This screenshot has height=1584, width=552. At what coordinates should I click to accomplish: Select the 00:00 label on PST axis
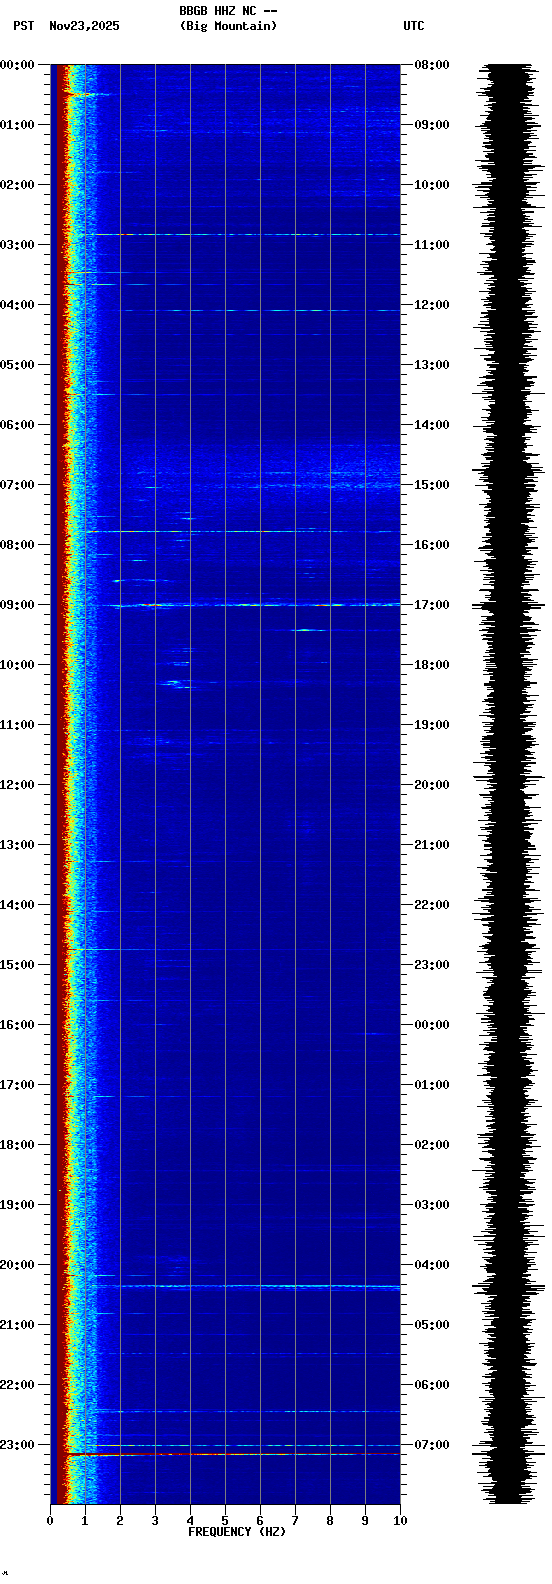tap(17, 65)
